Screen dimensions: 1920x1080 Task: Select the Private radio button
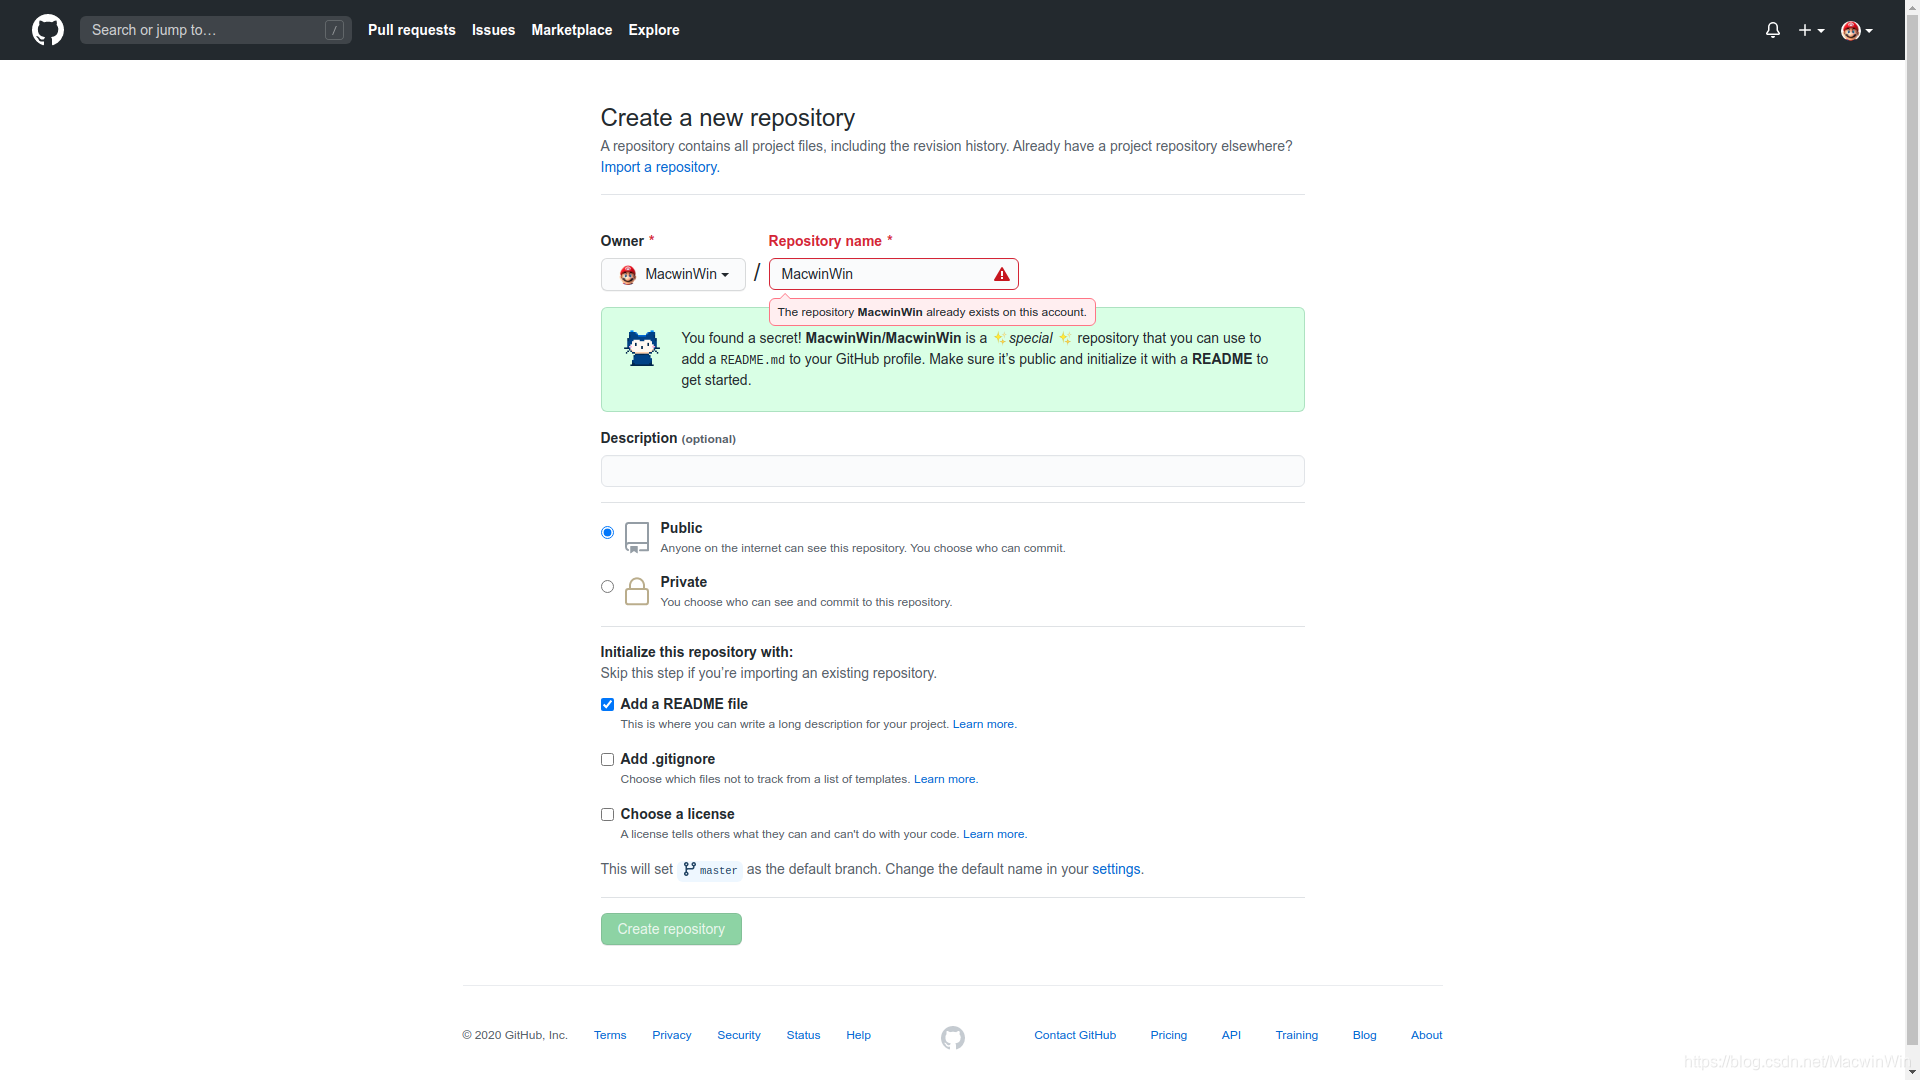pyautogui.click(x=607, y=586)
